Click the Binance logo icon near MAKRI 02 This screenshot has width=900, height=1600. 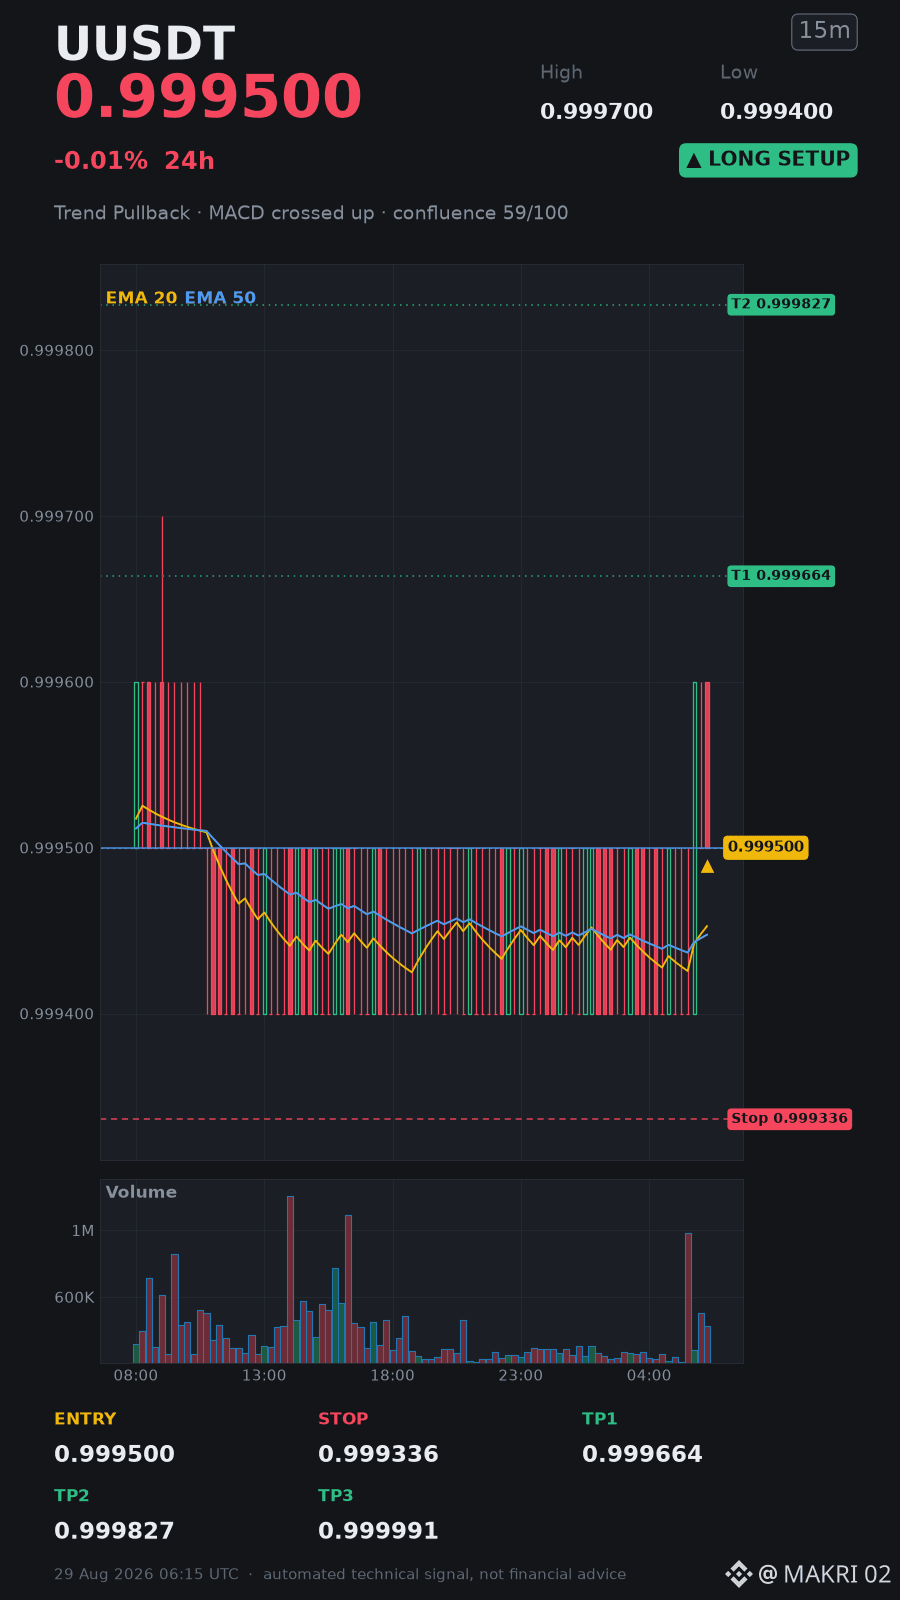[x=738, y=1574]
